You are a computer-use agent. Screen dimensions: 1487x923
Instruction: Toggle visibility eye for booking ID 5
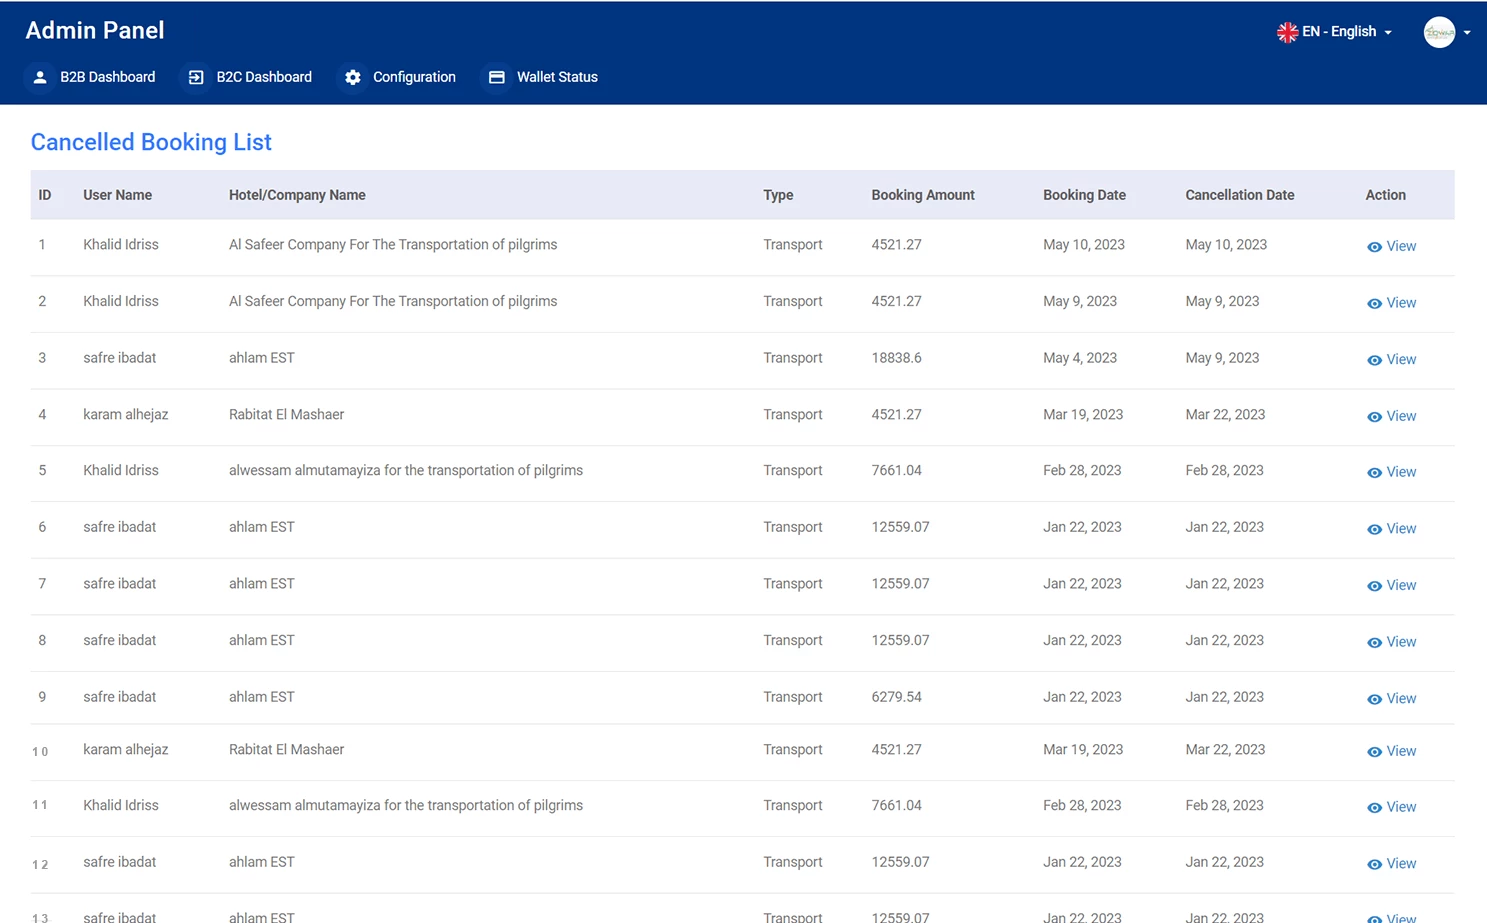coord(1373,472)
